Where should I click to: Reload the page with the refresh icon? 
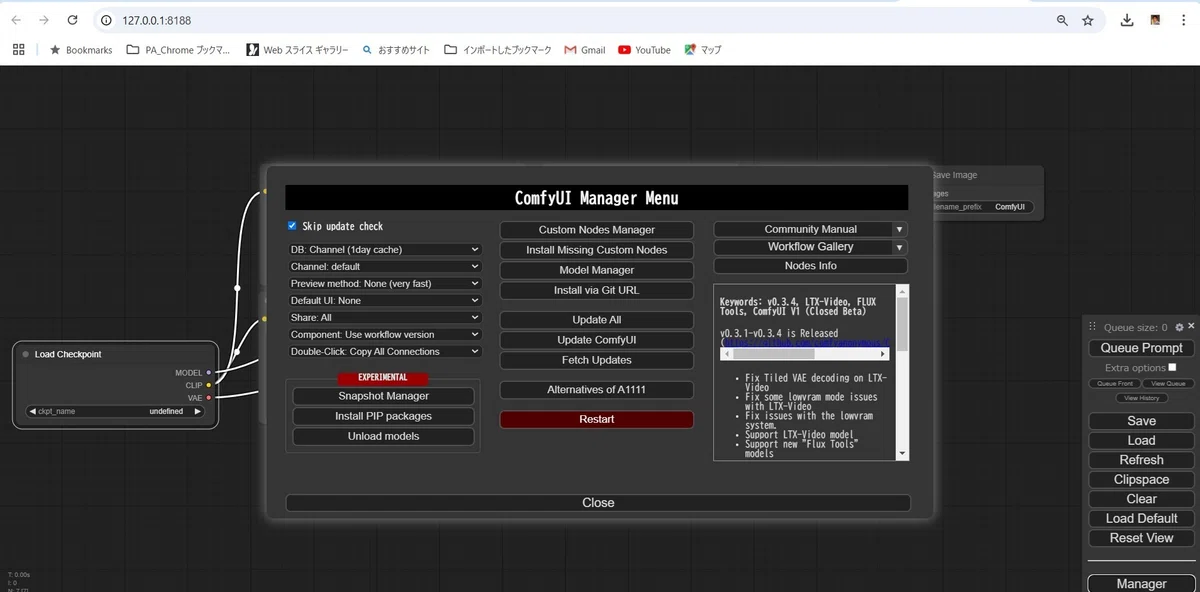(73, 20)
